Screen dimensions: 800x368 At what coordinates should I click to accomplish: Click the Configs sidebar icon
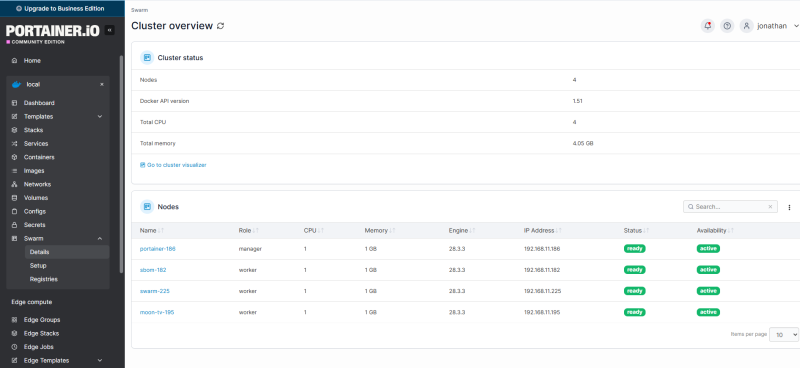point(14,211)
